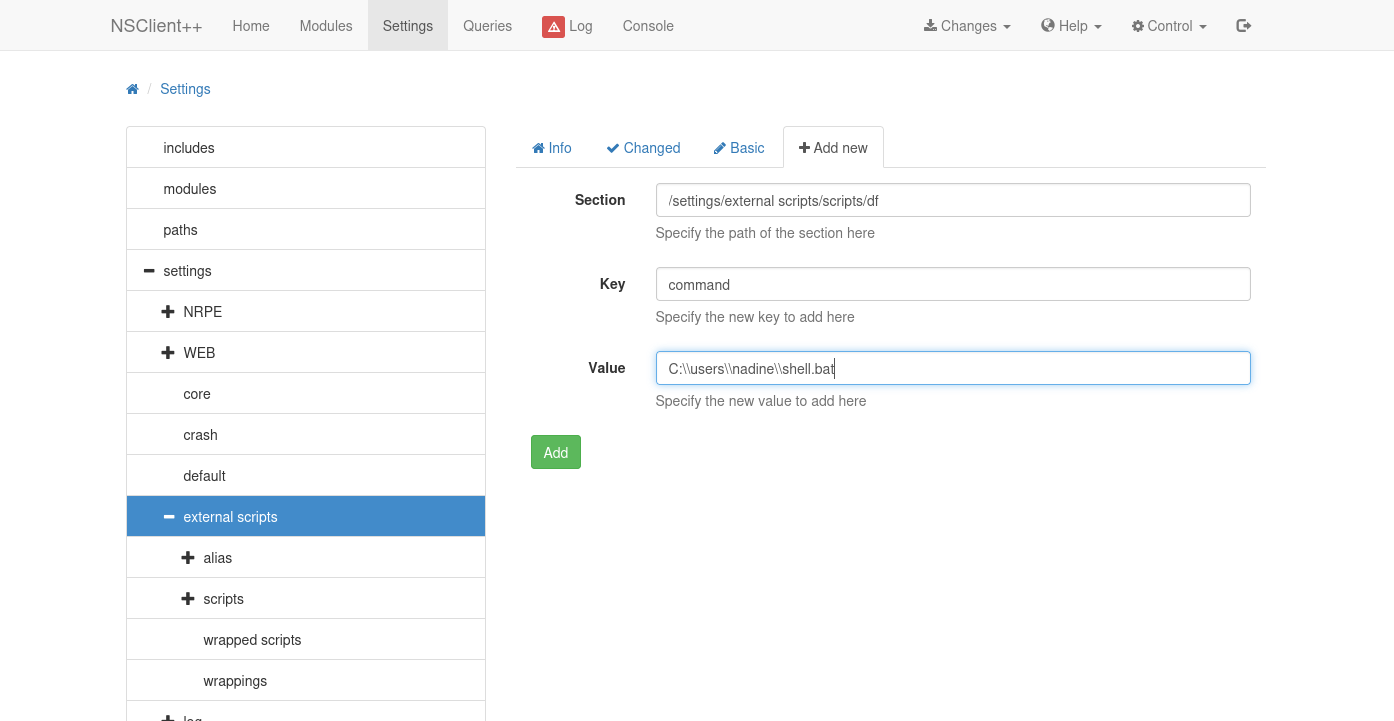Click the green Add button
Viewport: 1394px width, 721px height.
tap(556, 452)
